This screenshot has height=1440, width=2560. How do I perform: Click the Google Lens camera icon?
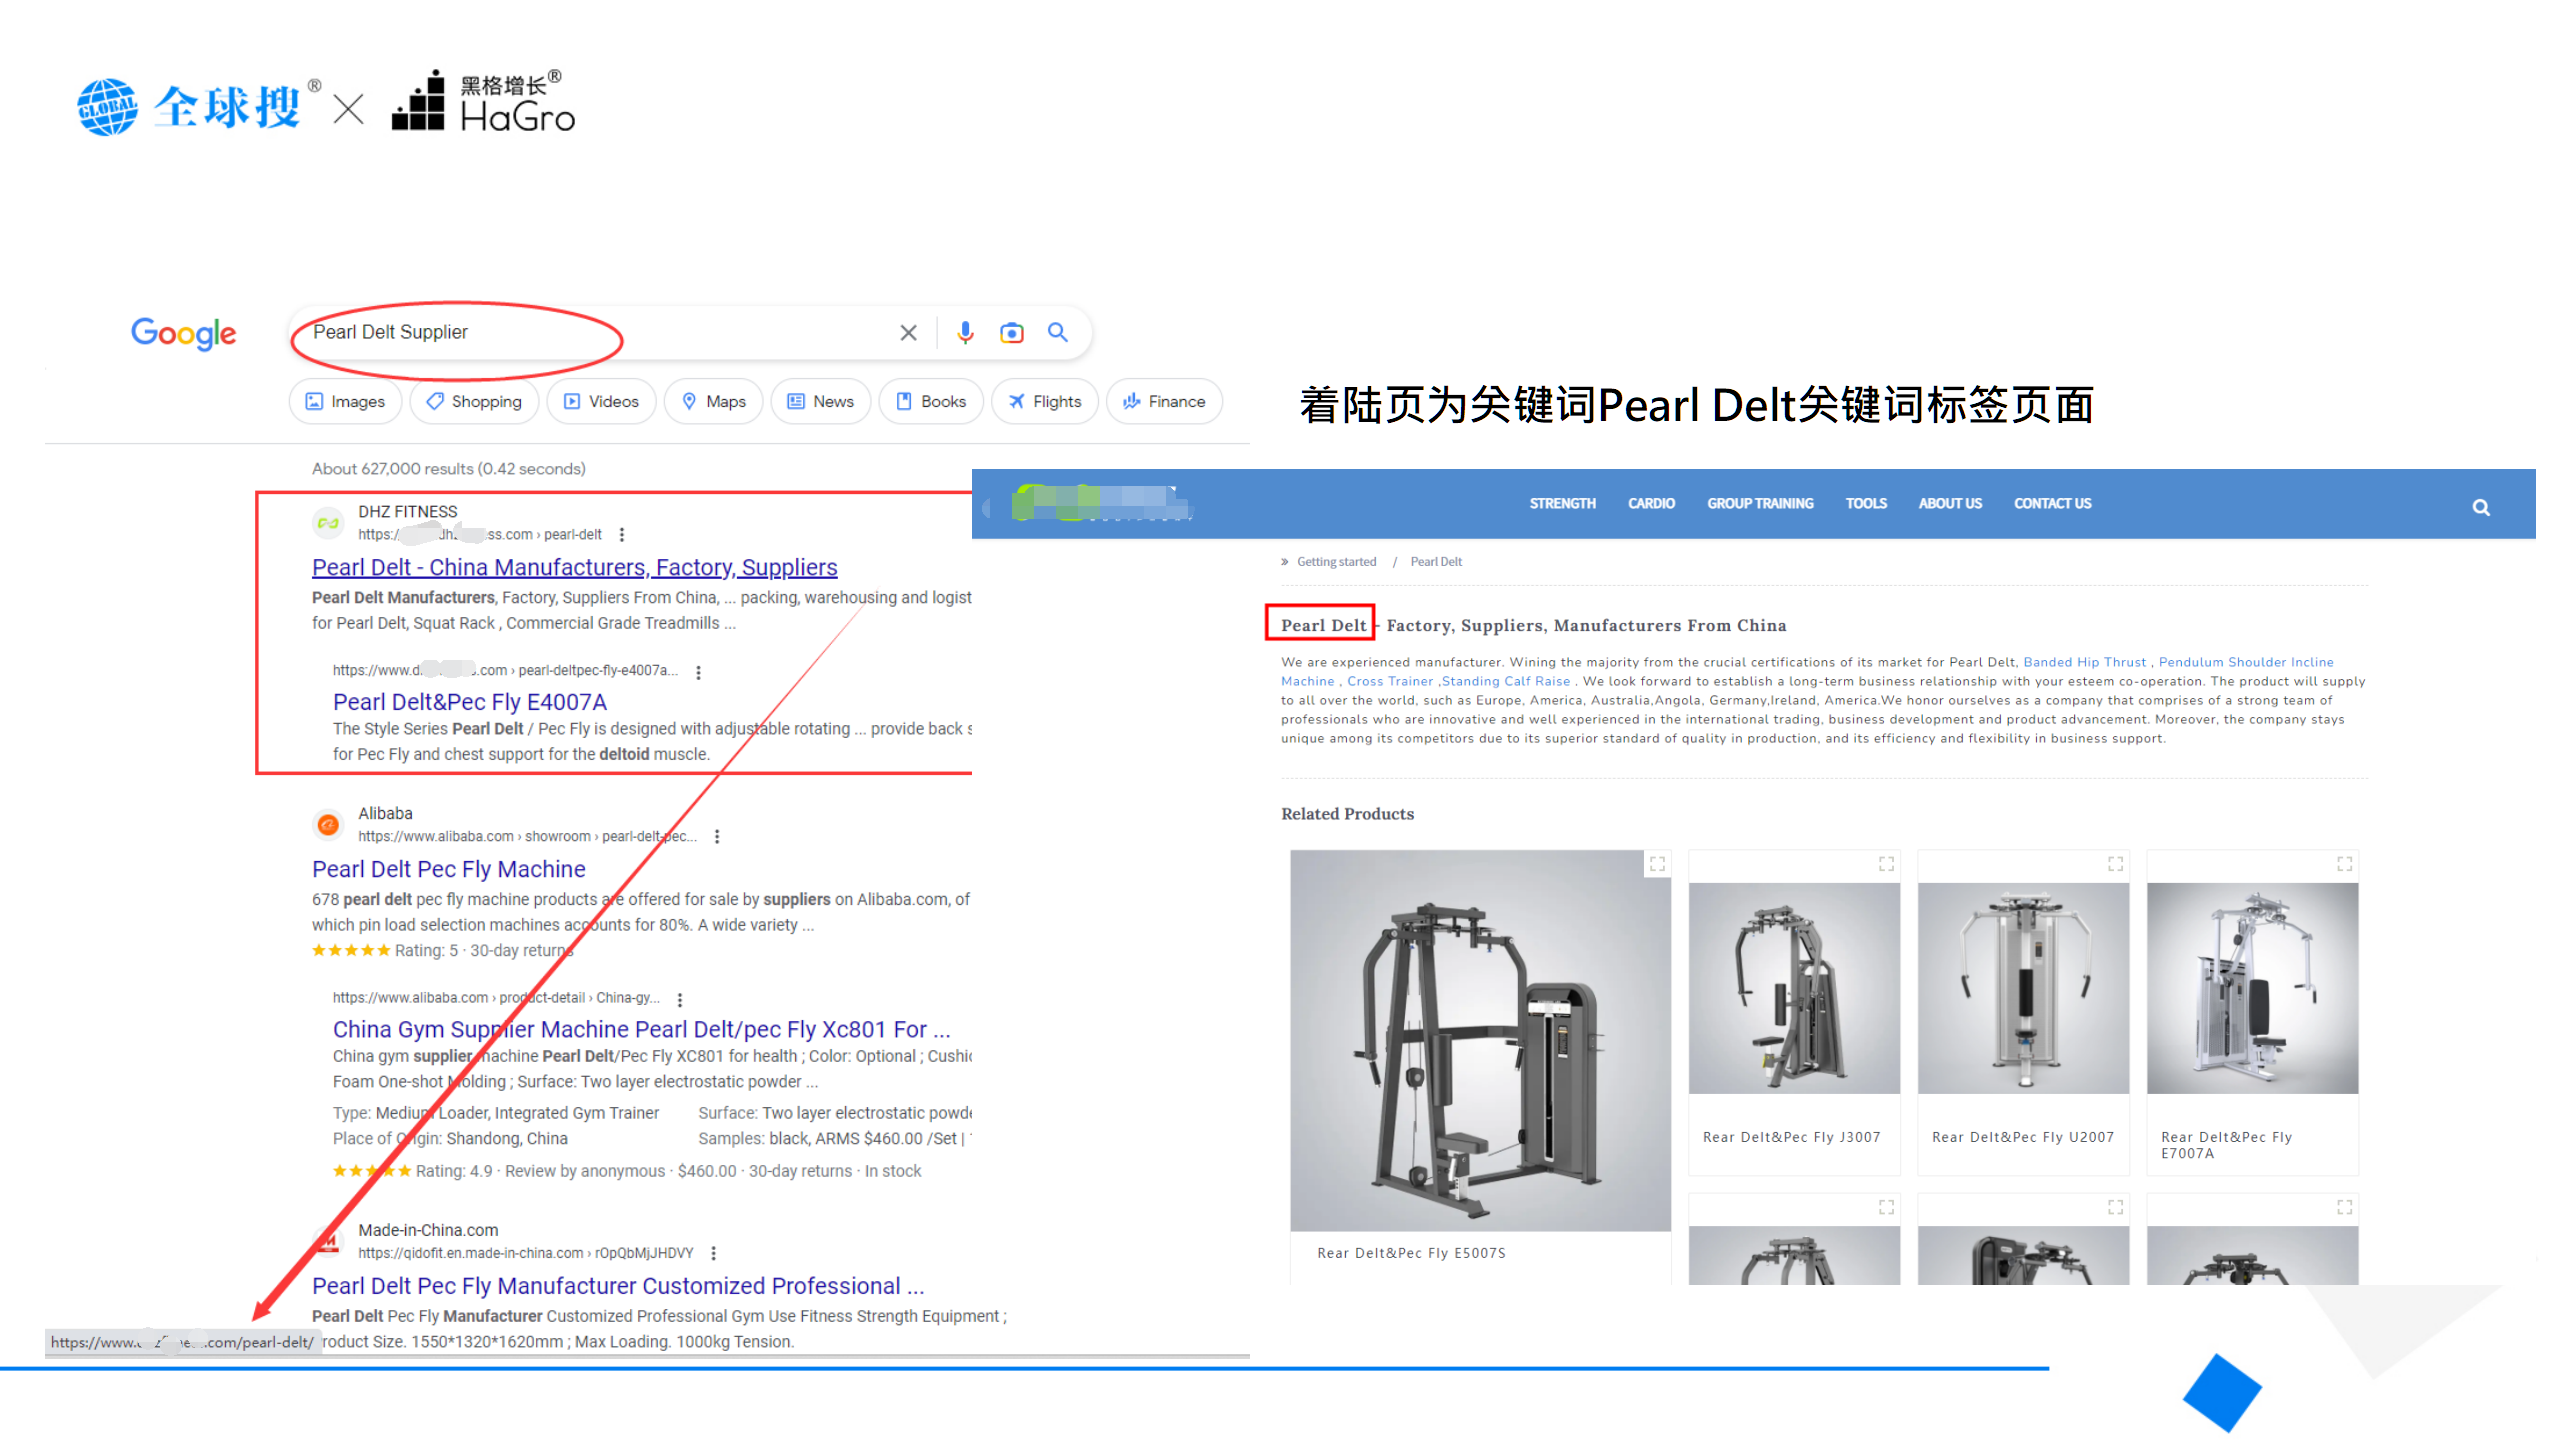tap(1011, 332)
